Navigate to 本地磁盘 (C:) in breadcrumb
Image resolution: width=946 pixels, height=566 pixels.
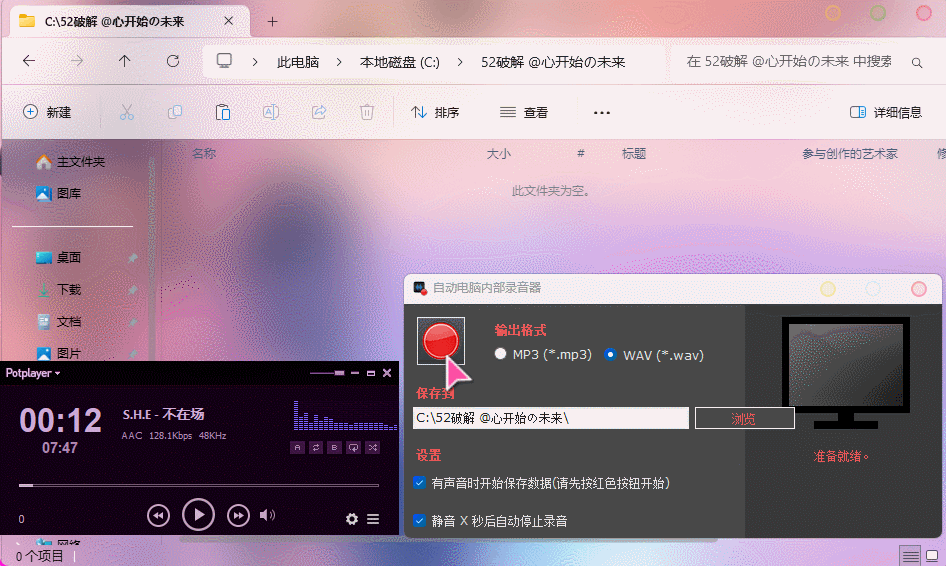[399, 62]
